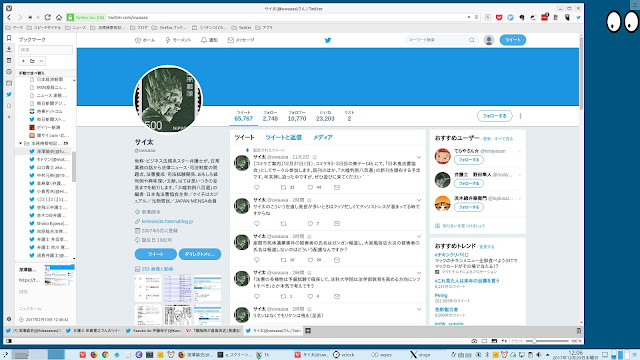Reply to the pinned tweet
This screenshot has height=360, width=640.
click(x=257, y=187)
